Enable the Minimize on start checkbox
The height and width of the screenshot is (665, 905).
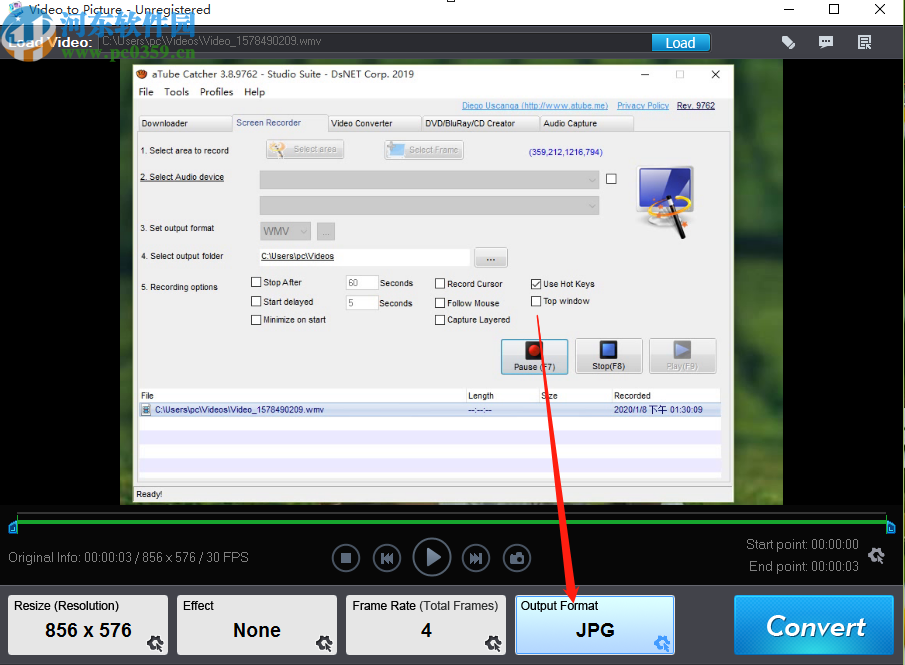256,320
